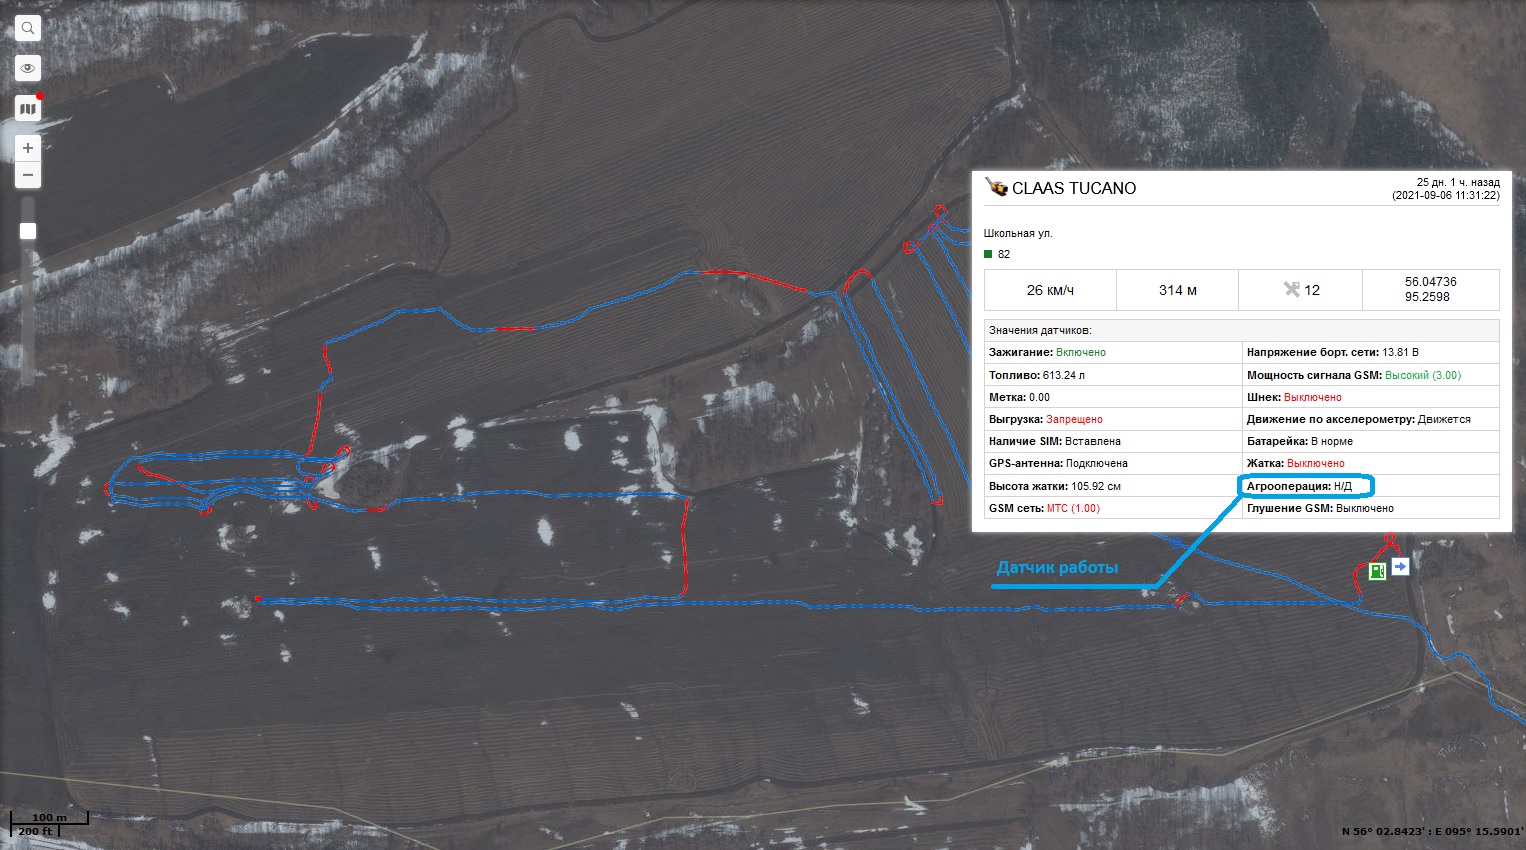Click the 314 м altitude cell
The height and width of the screenshot is (850, 1526).
(1177, 290)
